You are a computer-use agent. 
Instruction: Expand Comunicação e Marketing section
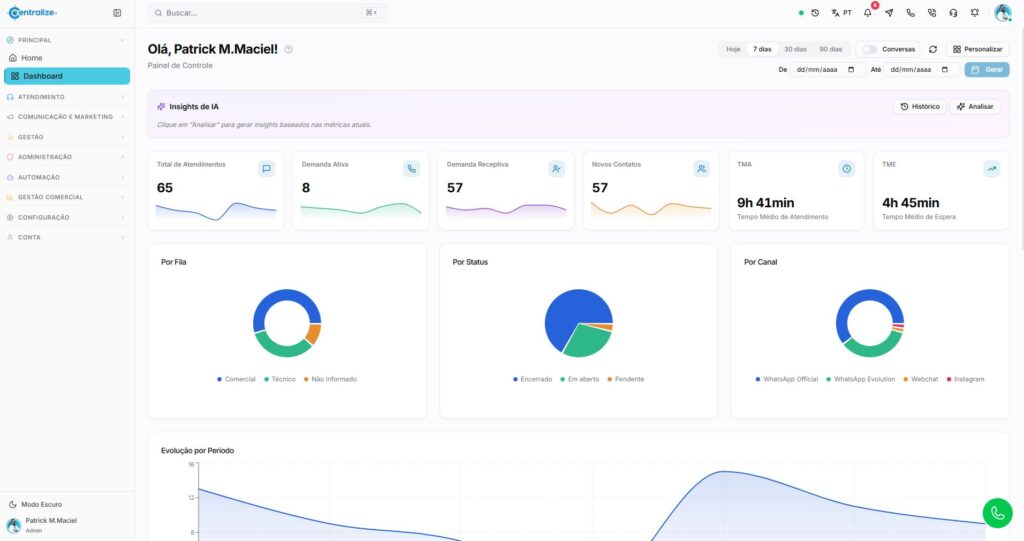pos(67,117)
